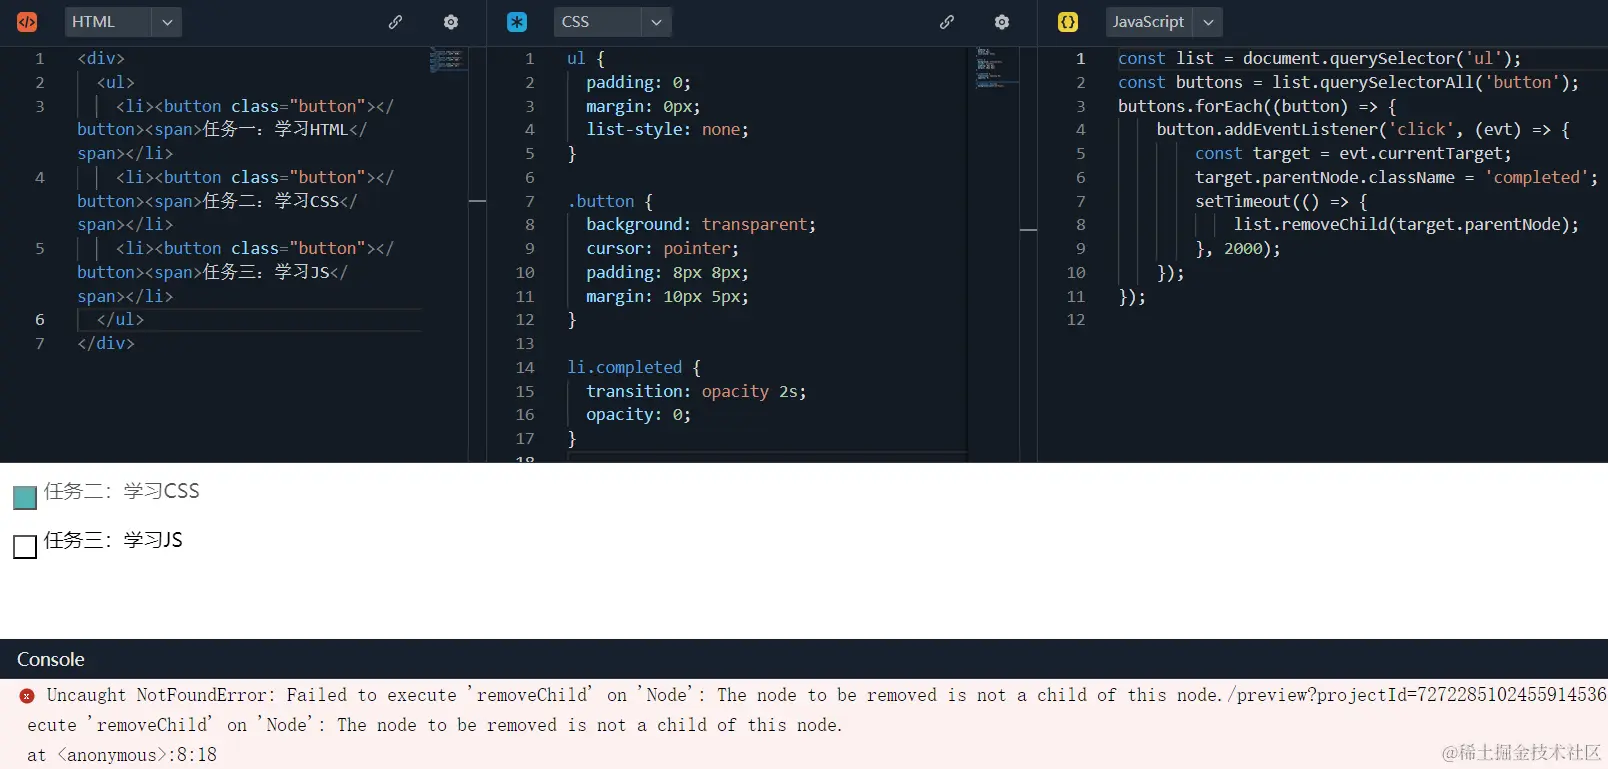Check the box for 任务三：学习JS
The height and width of the screenshot is (769, 1608).
(x=25, y=546)
